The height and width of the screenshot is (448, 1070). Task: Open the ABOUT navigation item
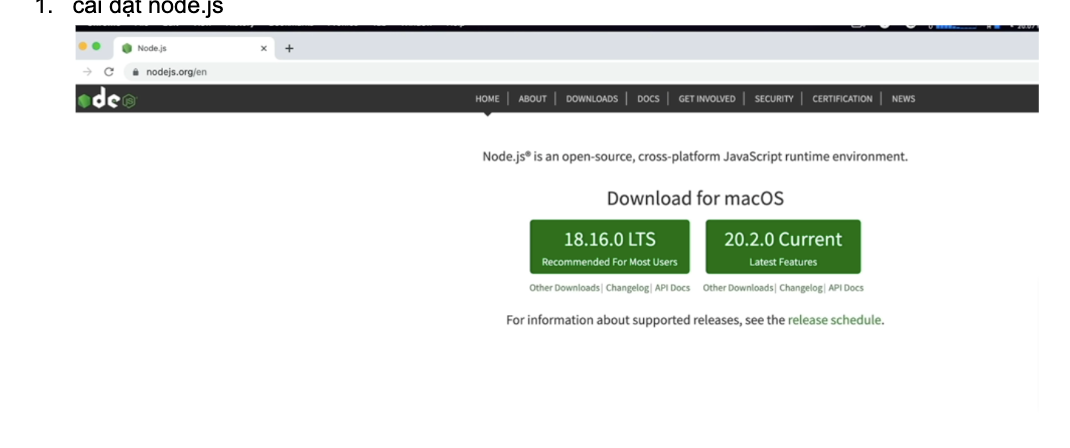tap(532, 99)
